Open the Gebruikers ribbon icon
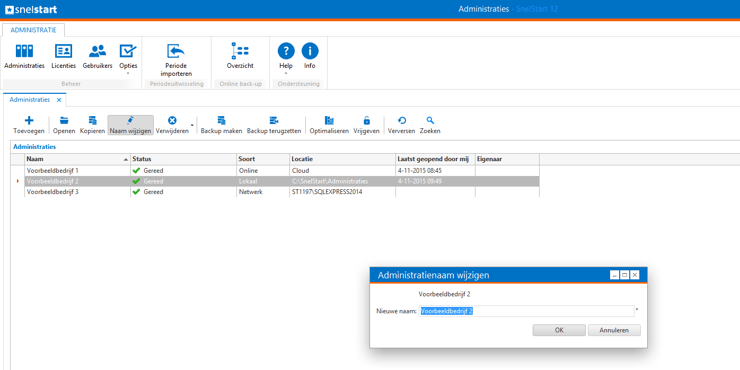 pos(97,56)
